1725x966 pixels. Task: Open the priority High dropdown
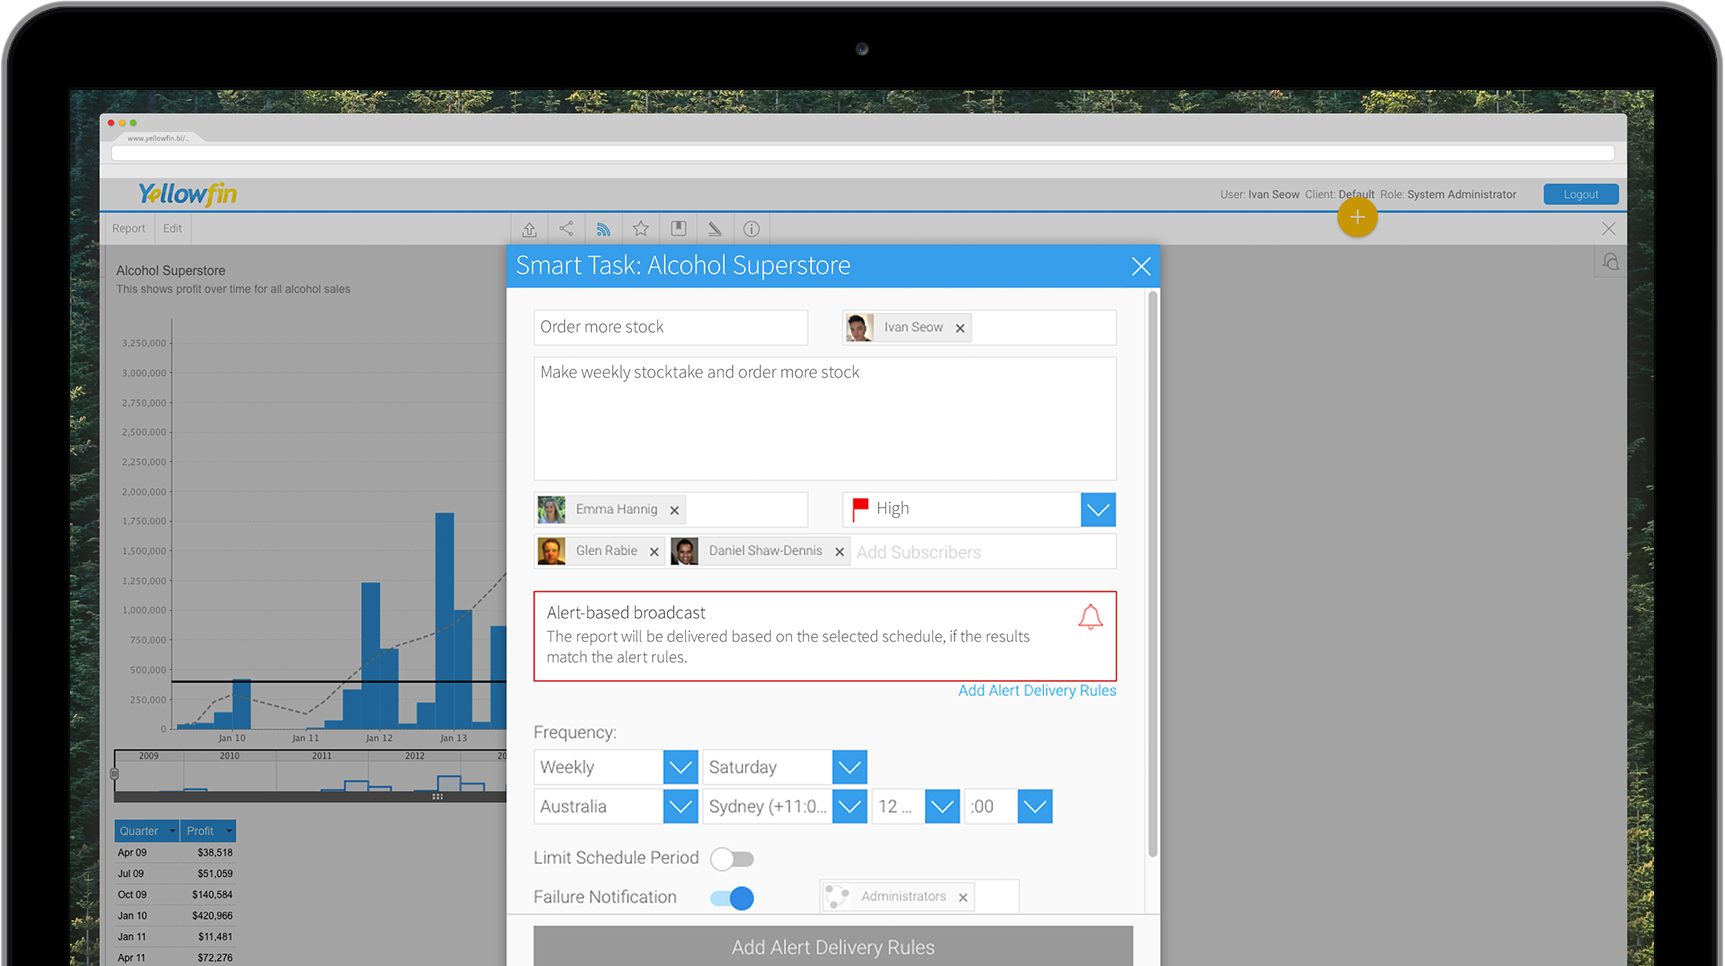[1098, 510]
